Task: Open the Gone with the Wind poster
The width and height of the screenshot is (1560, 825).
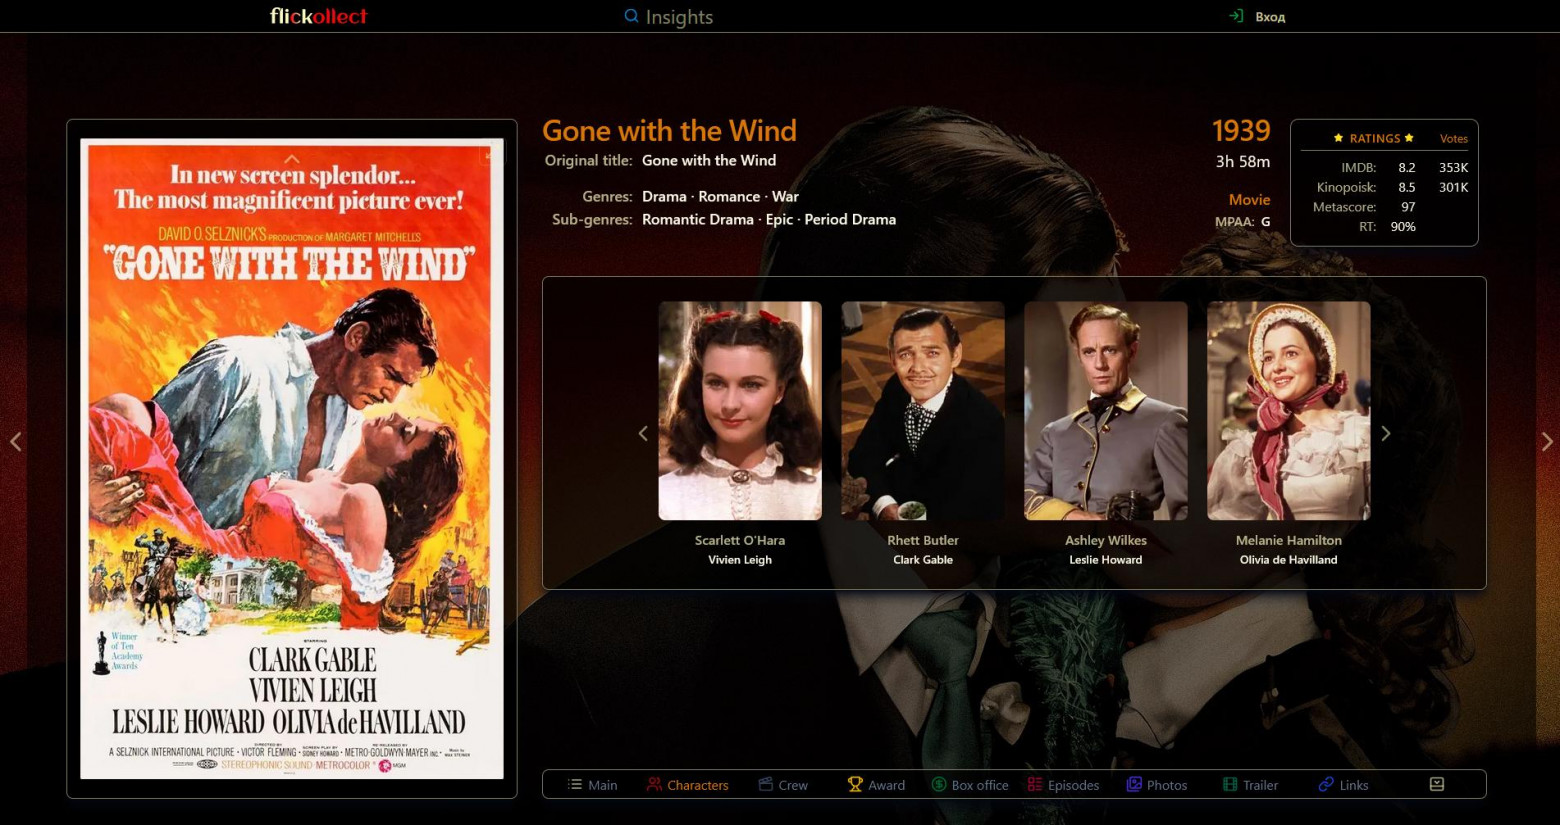Action: (292, 459)
